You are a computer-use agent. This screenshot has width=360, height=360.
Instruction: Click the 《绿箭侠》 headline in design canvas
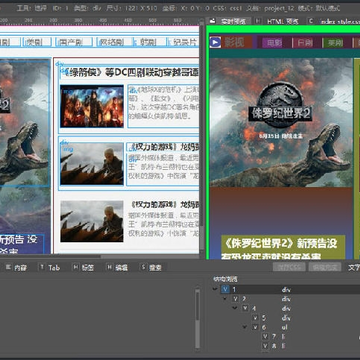click(130, 73)
